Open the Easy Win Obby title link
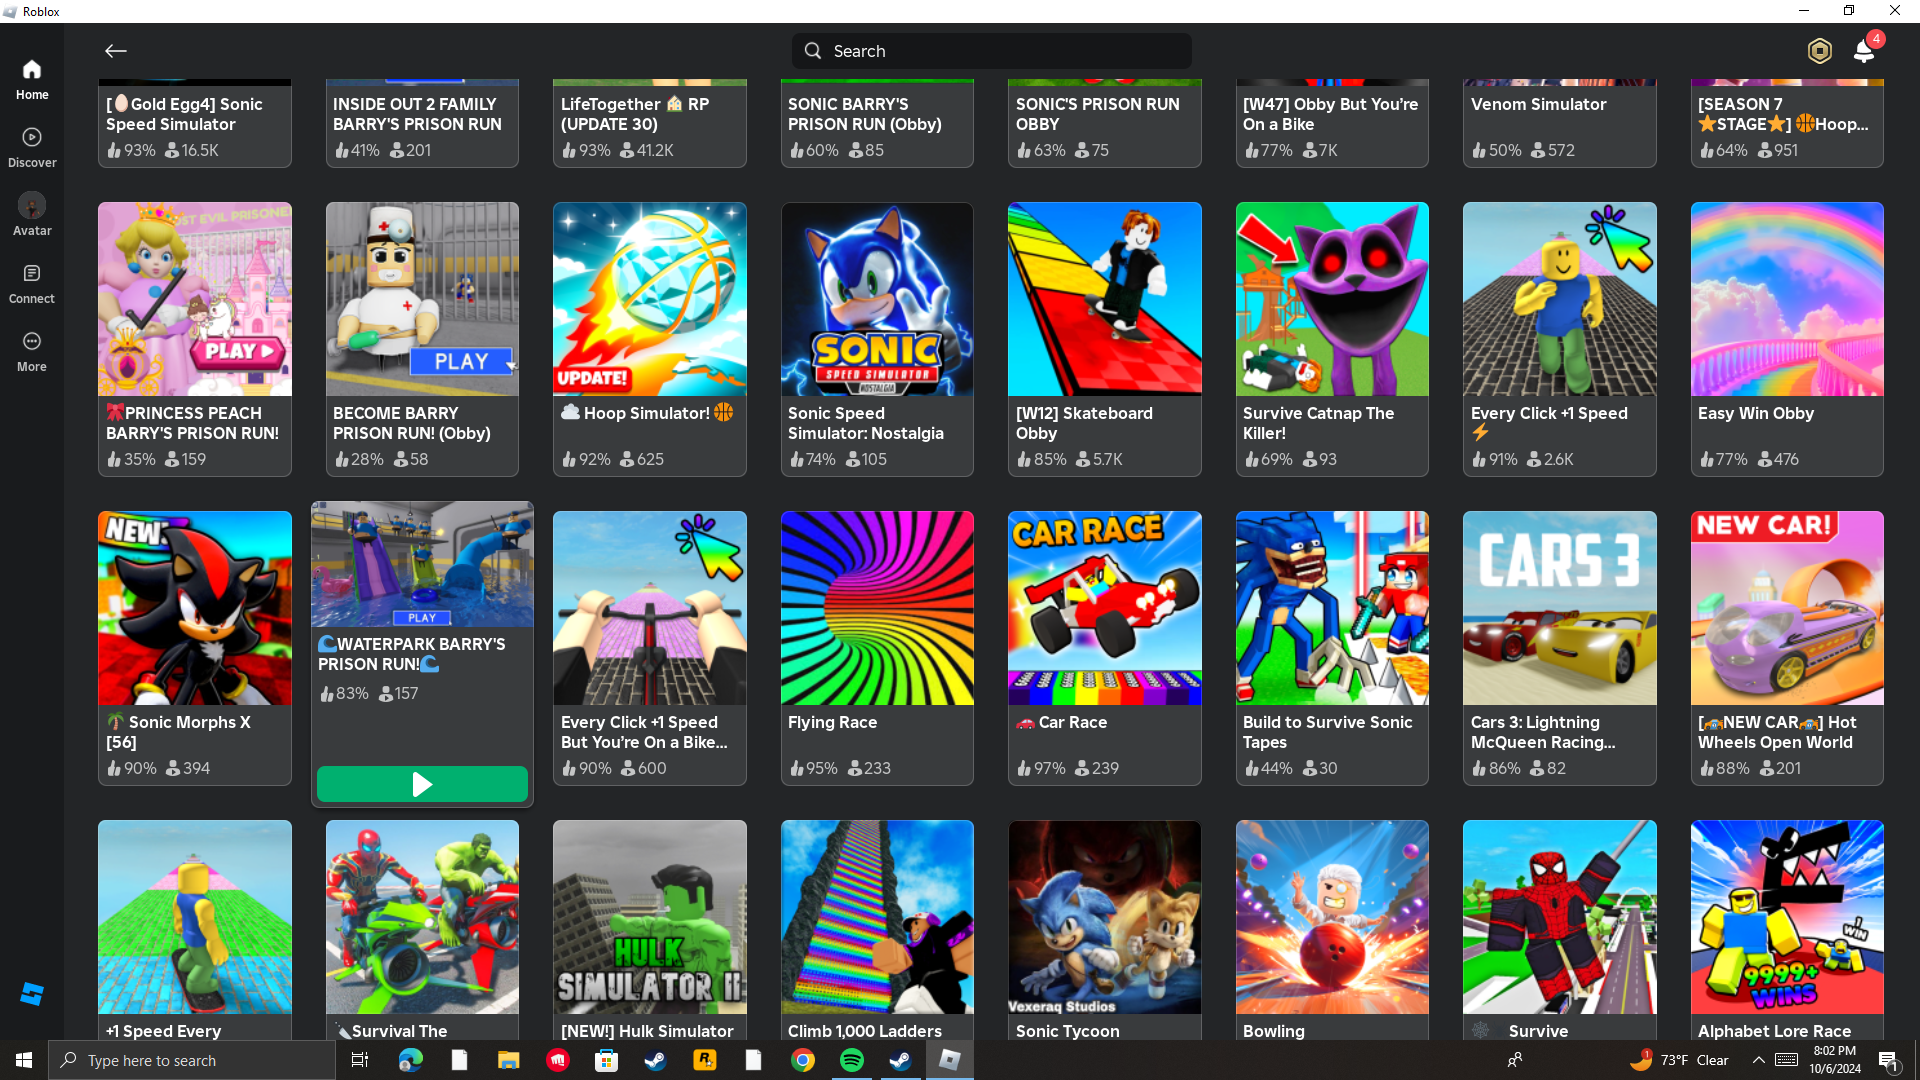The width and height of the screenshot is (1920, 1080). [1755, 413]
